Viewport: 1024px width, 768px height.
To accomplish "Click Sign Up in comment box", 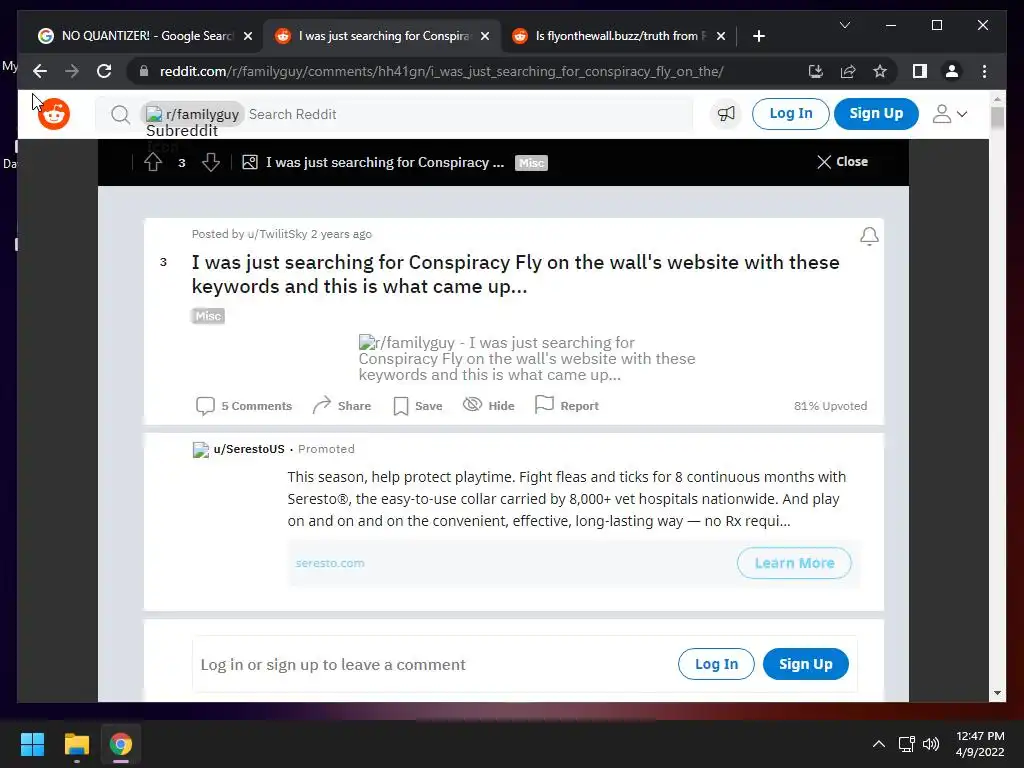I will point(805,664).
